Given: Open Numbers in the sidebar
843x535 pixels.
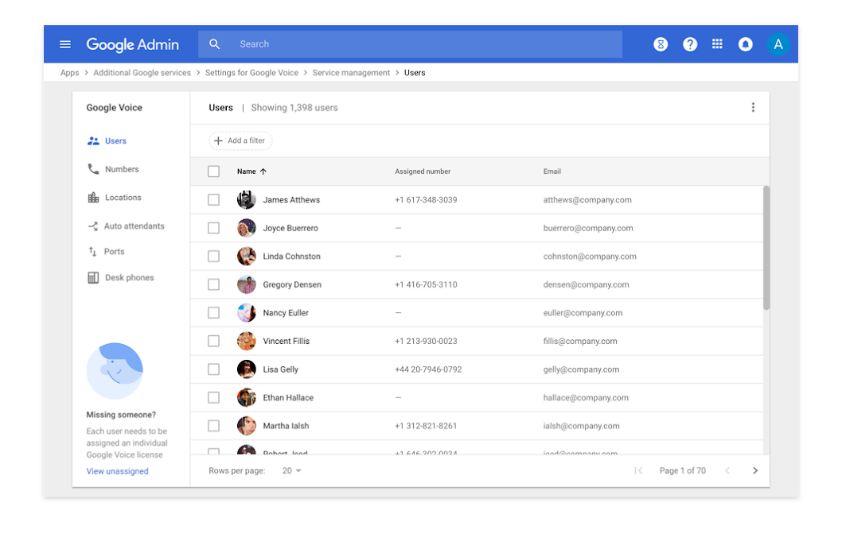Looking at the screenshot, I should pos(113,169).
